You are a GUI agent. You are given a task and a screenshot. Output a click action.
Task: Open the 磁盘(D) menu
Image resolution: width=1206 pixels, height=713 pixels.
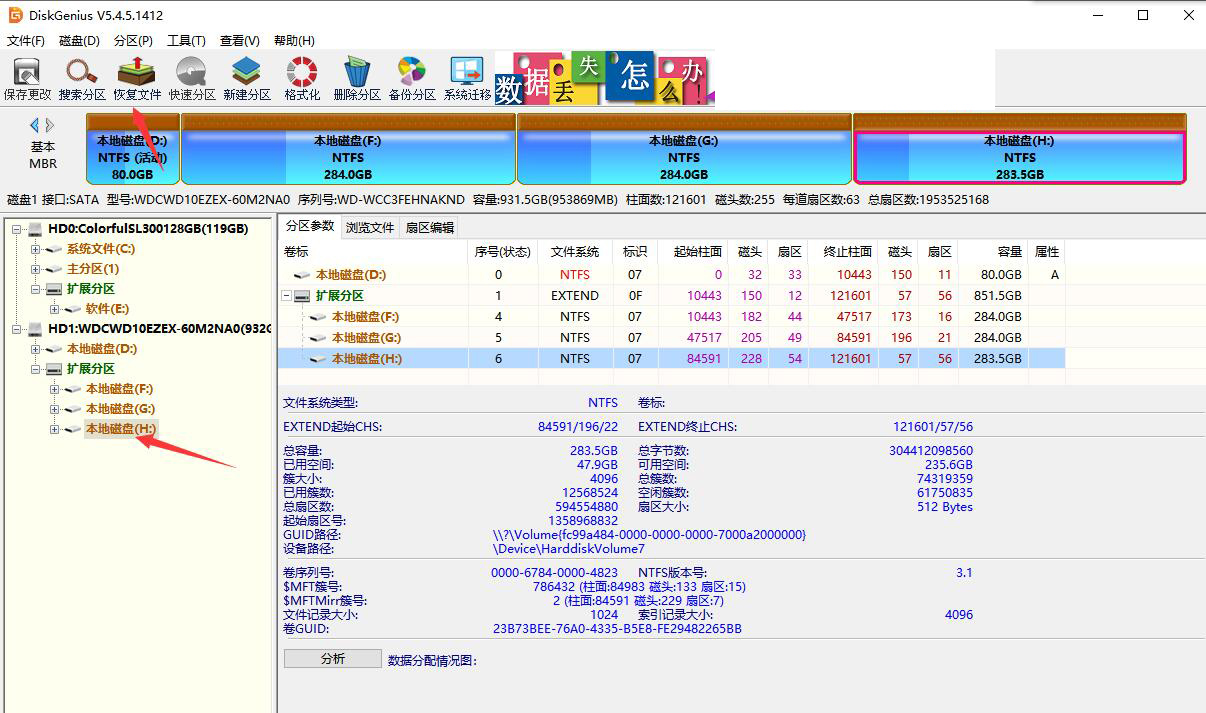[x=78, y=40]
